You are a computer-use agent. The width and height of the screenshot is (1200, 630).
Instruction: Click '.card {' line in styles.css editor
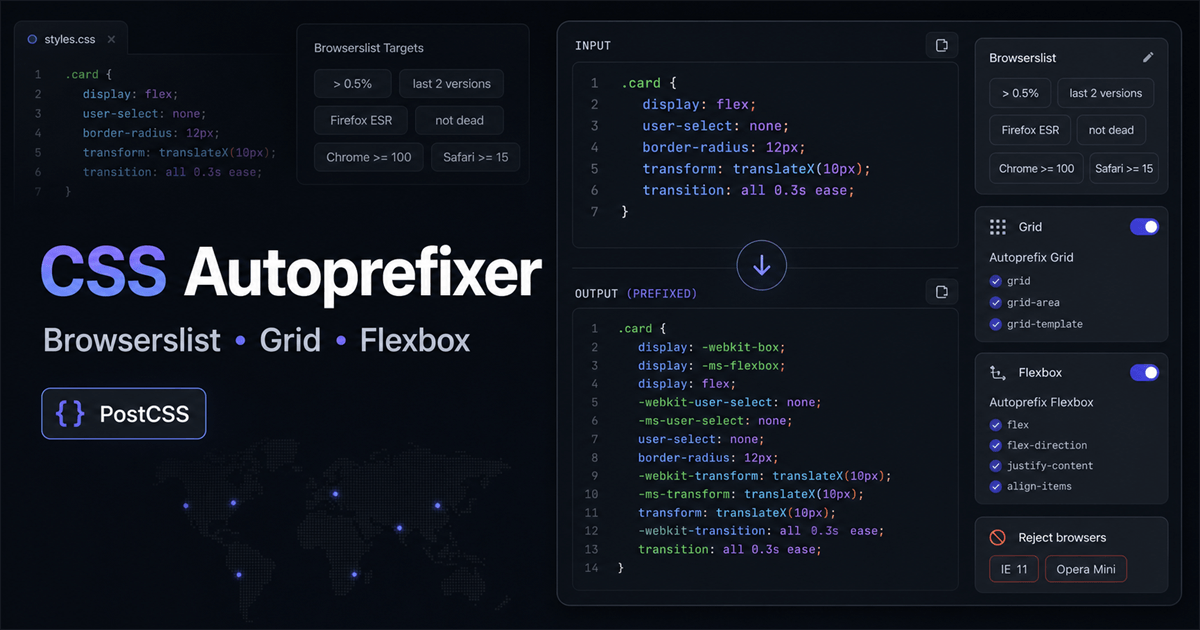click(x=89, y=75)
